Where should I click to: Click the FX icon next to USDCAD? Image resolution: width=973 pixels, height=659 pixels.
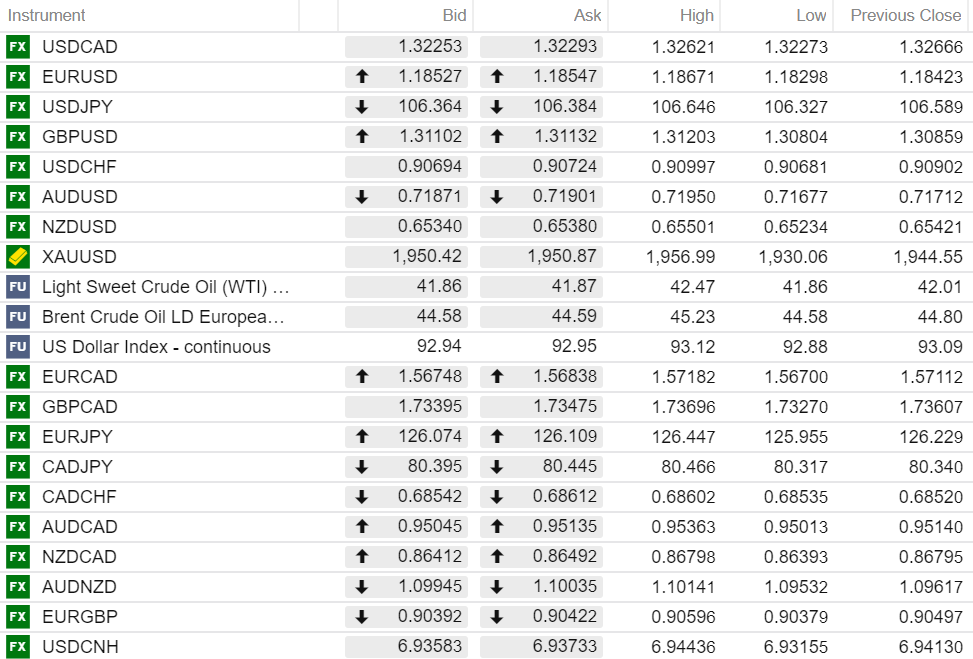(17, 47)
